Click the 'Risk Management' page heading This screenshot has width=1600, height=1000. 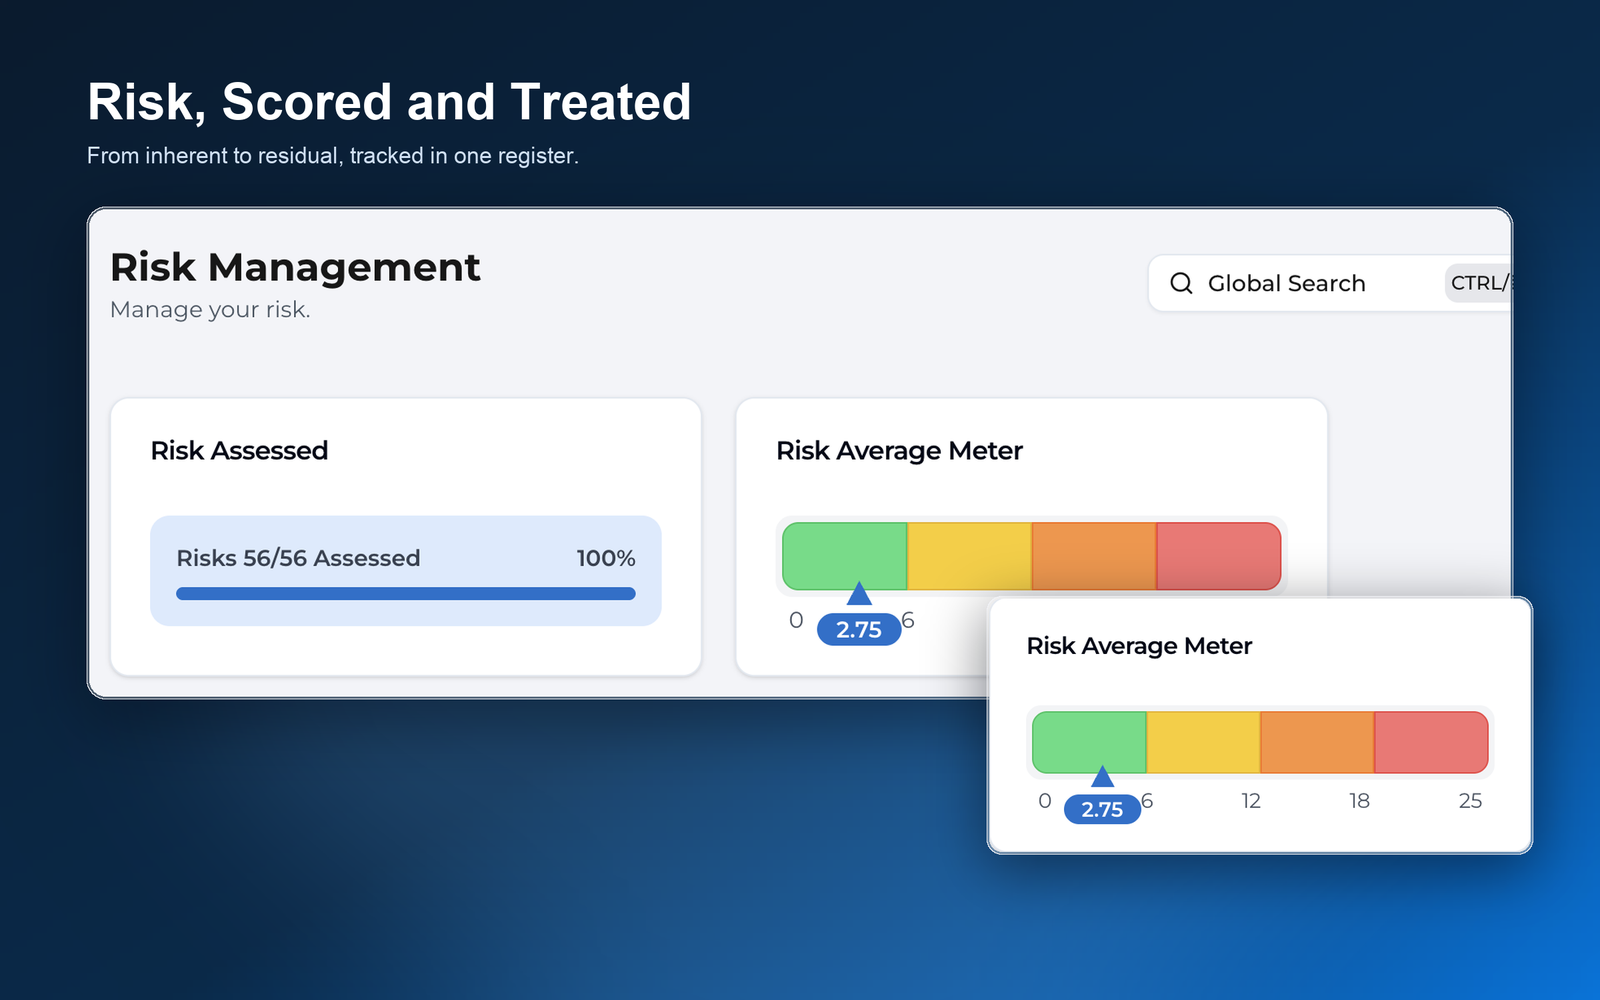(x=295, y=267)
